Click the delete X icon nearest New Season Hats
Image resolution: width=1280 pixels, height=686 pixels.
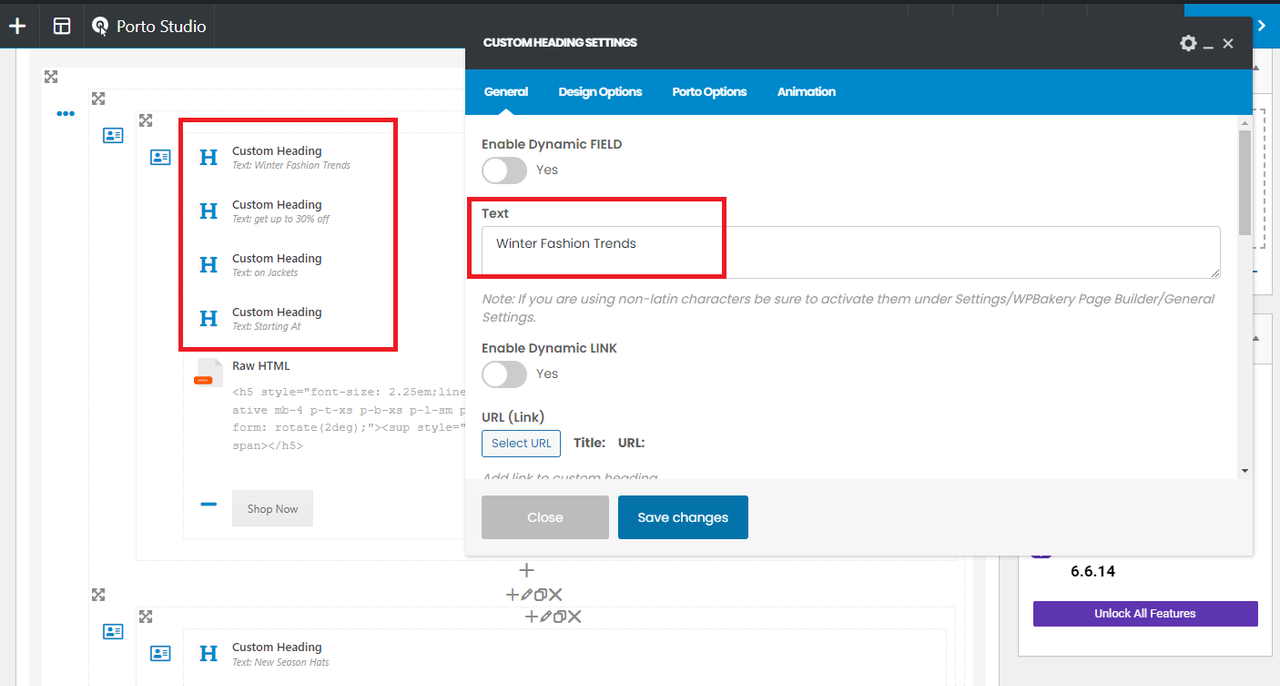click(x=574, y=617)
